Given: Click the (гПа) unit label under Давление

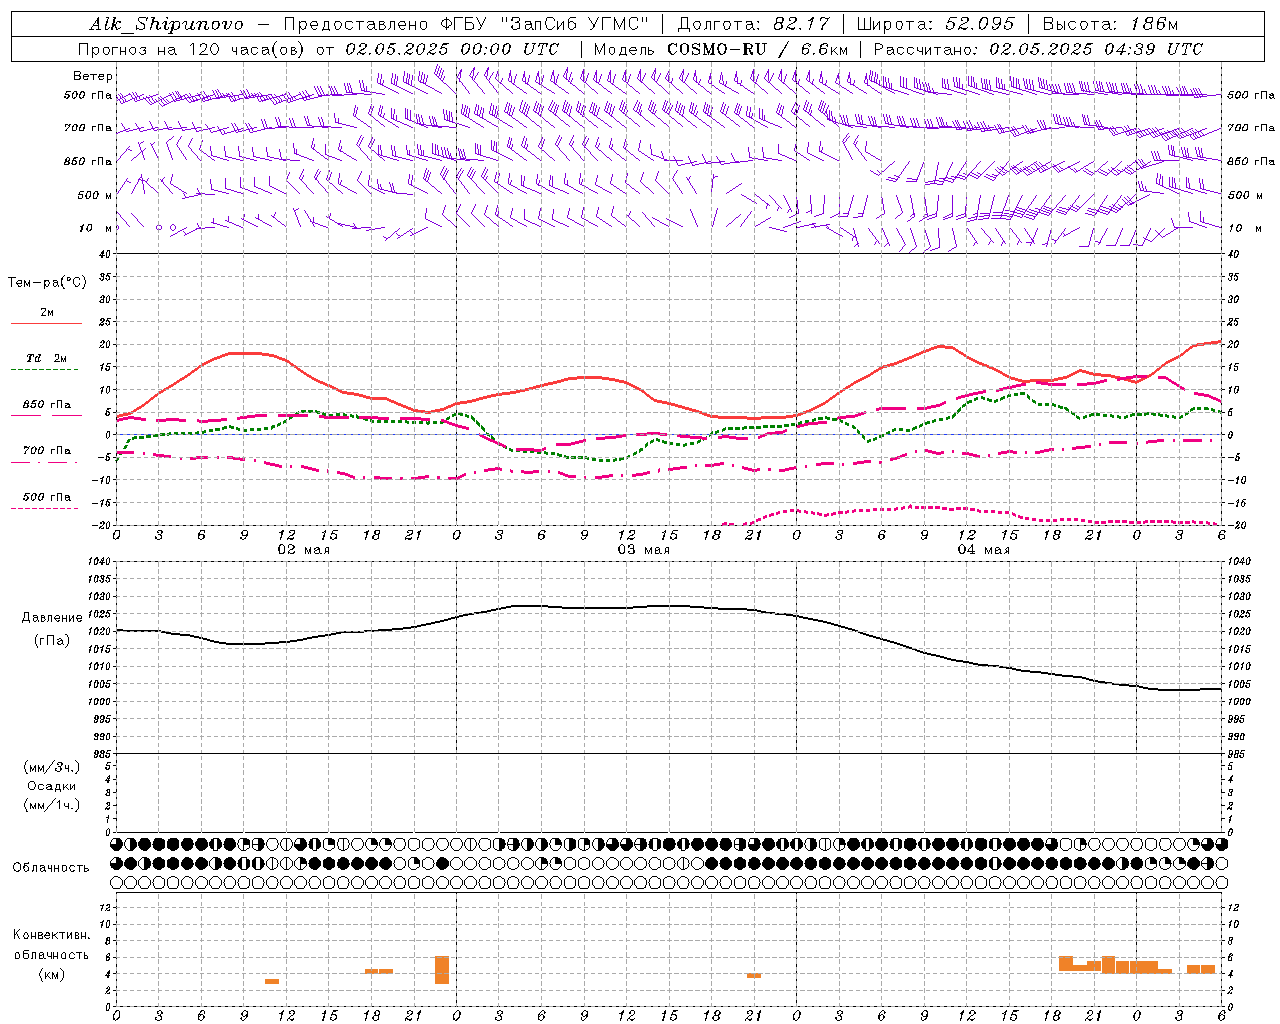Looking at the screenshot, I should tap(52, 641).
